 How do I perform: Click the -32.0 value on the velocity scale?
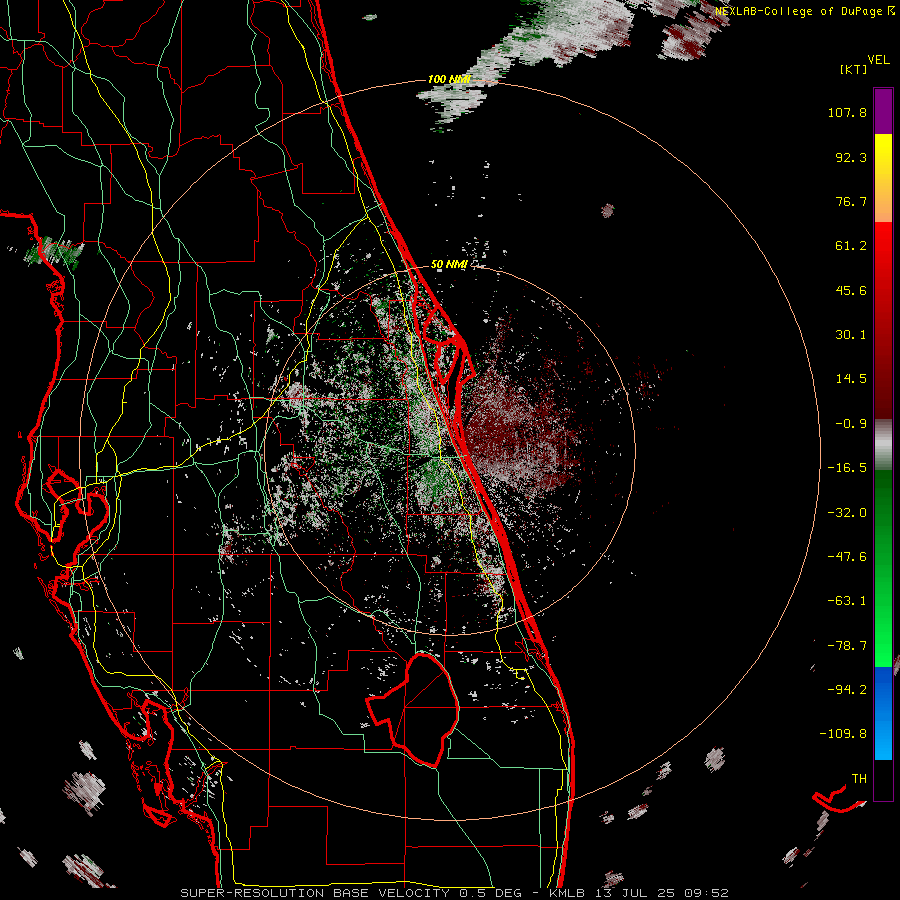tap(847, 513)
